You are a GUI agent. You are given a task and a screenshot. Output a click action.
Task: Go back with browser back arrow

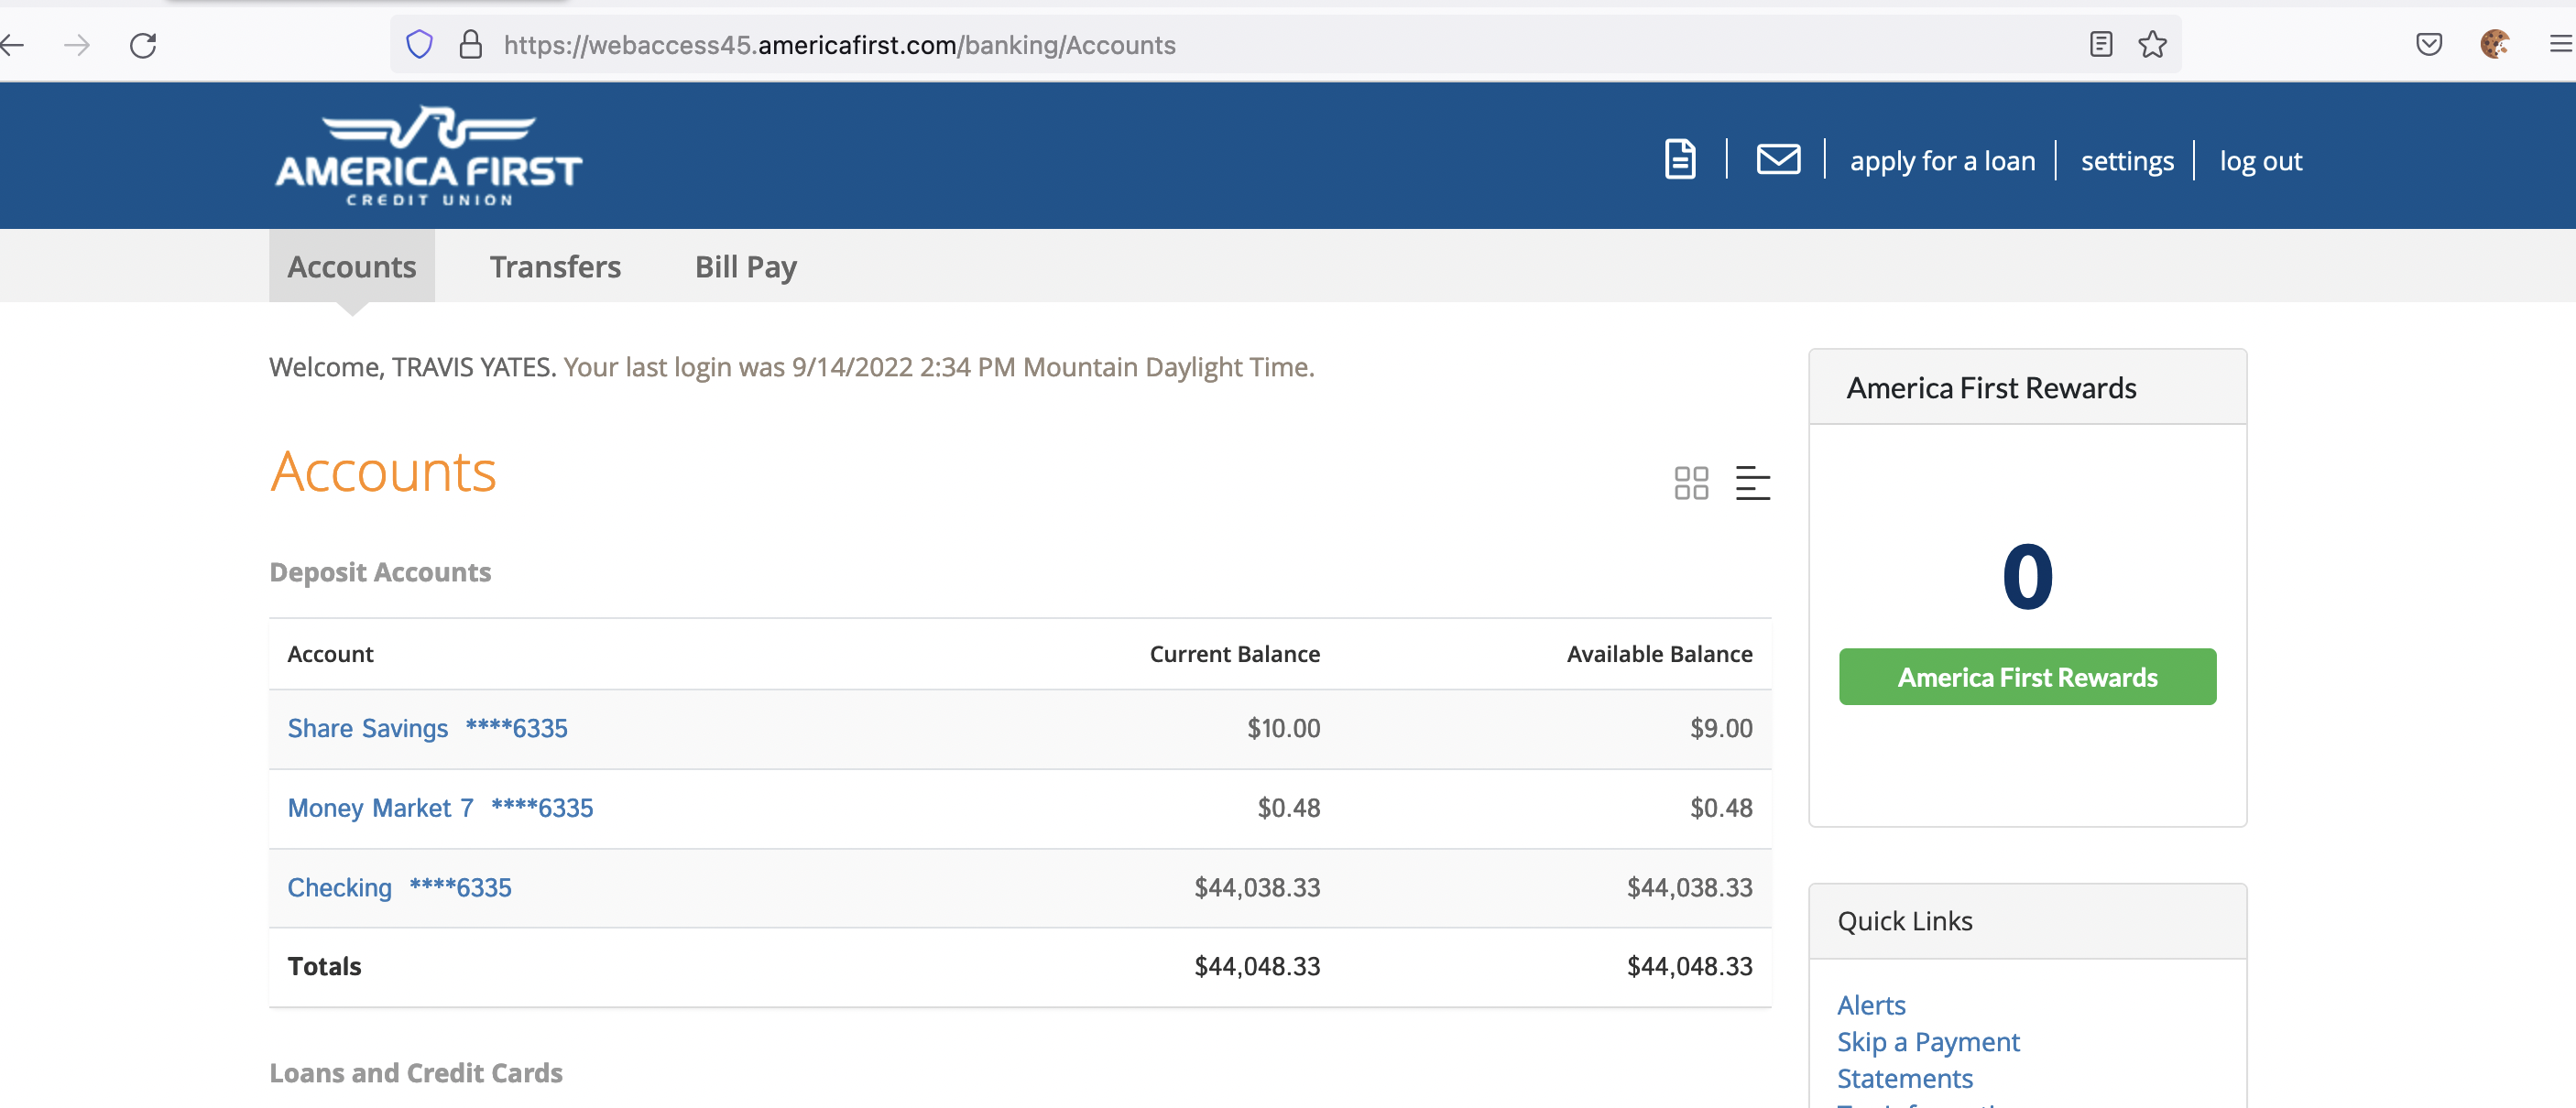pos(12,45)
